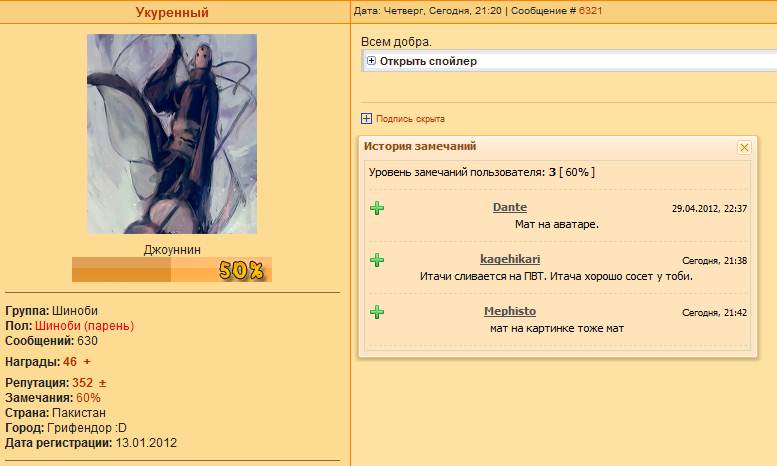Click the remark text Мат на аватаре.
Viewport: 777px width, 466px height.
tap(557, 224)
